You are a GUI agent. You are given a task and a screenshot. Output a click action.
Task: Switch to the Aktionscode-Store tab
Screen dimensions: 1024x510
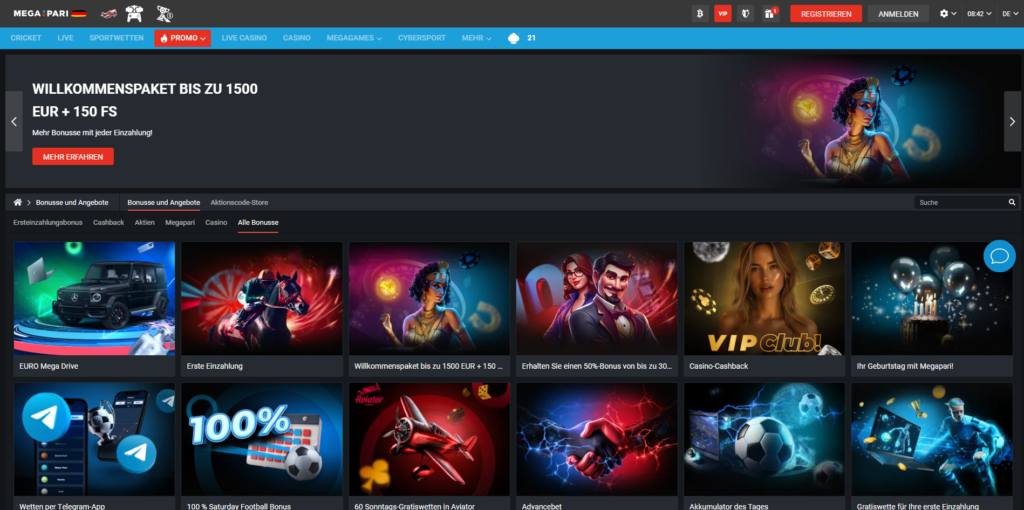coord(239,202)
